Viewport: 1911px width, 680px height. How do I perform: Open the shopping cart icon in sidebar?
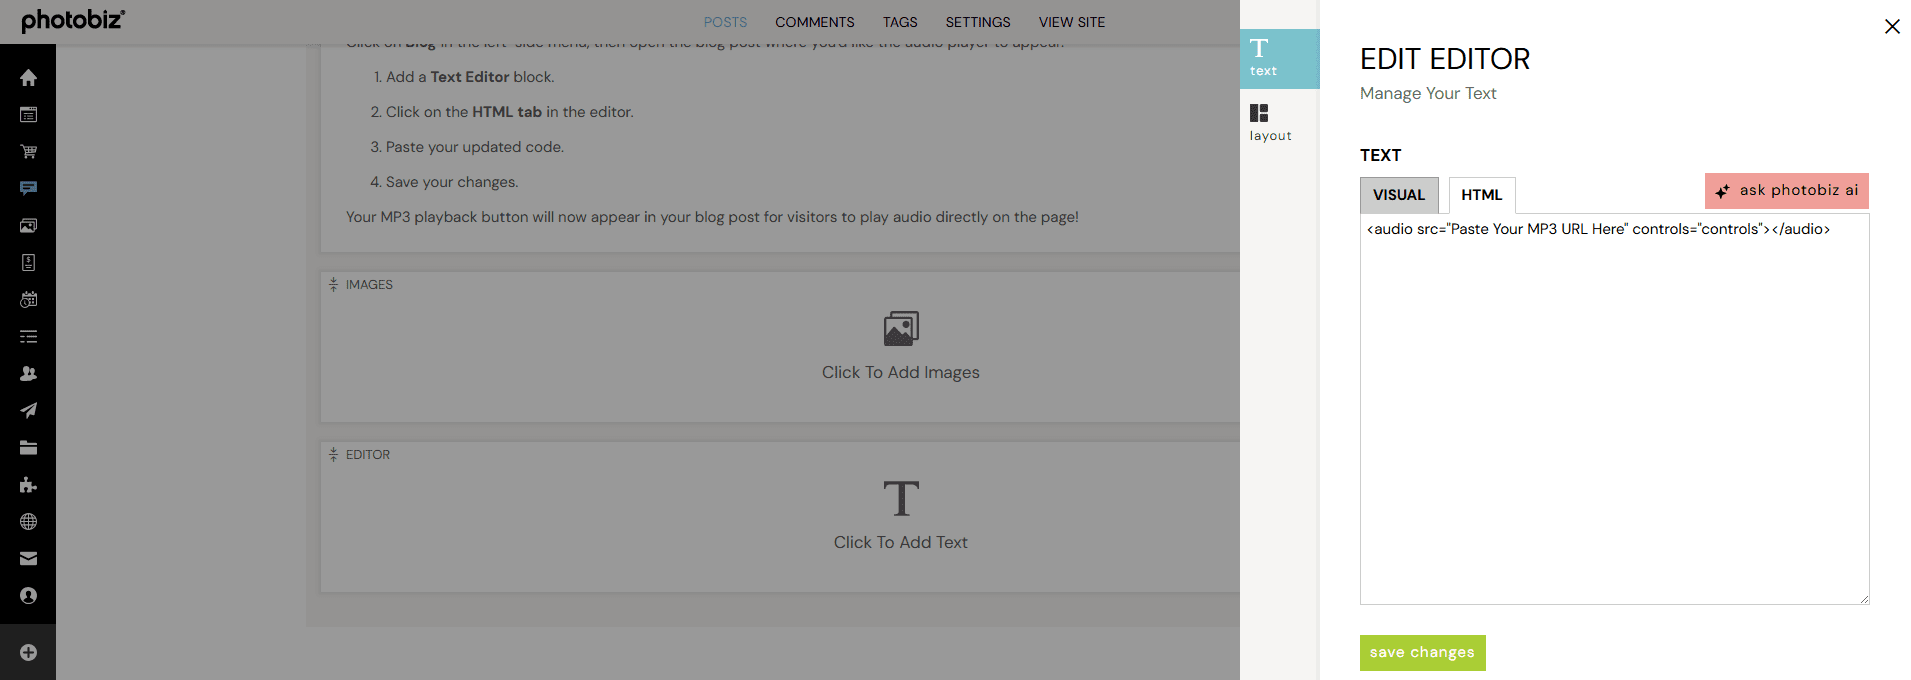tap(28, 152)
